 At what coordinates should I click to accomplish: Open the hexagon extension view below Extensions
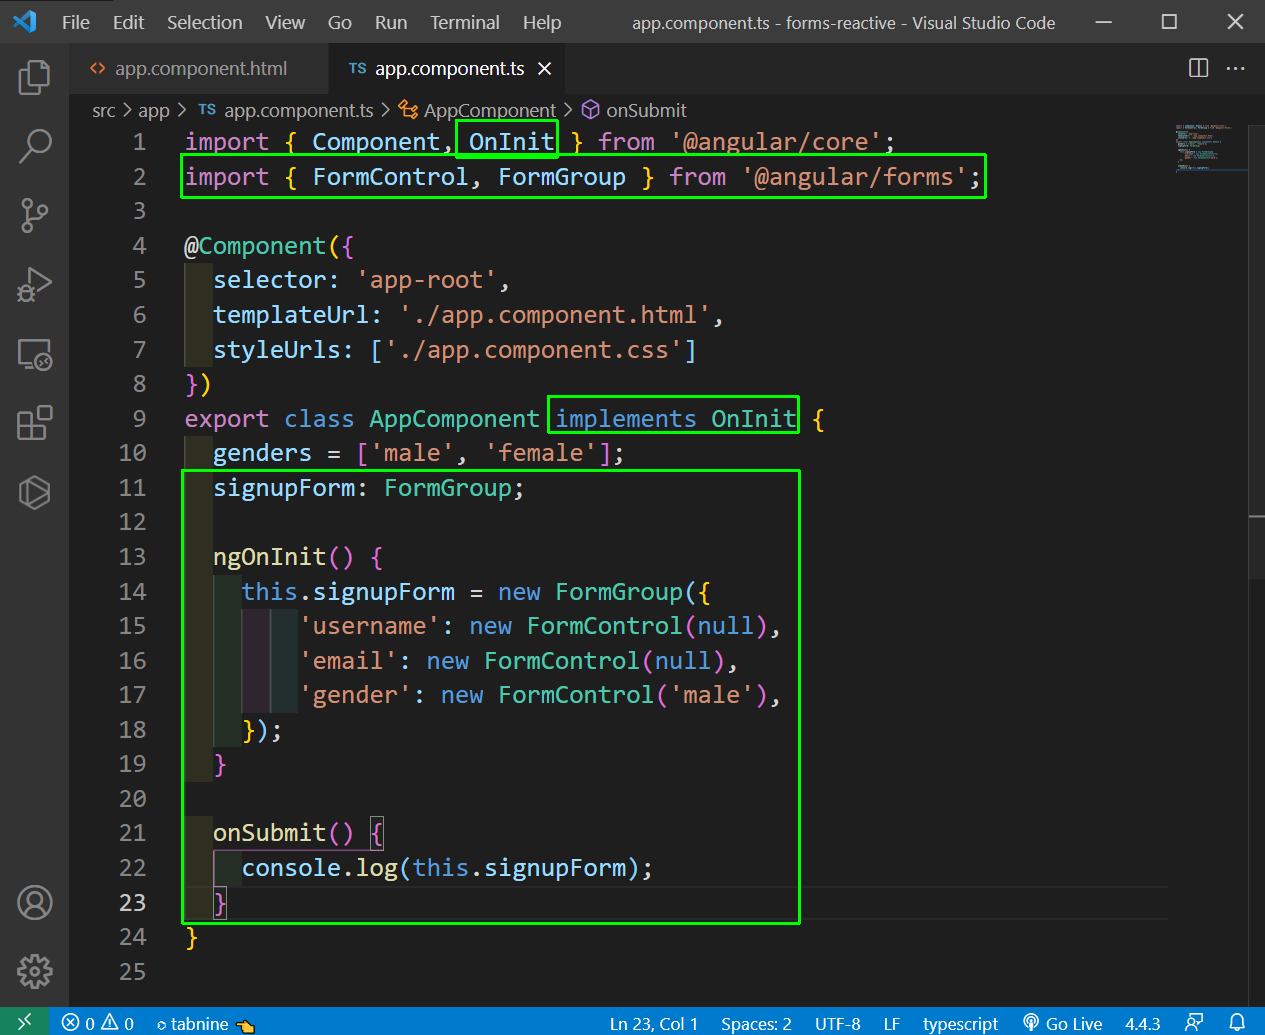pos(34,492)
